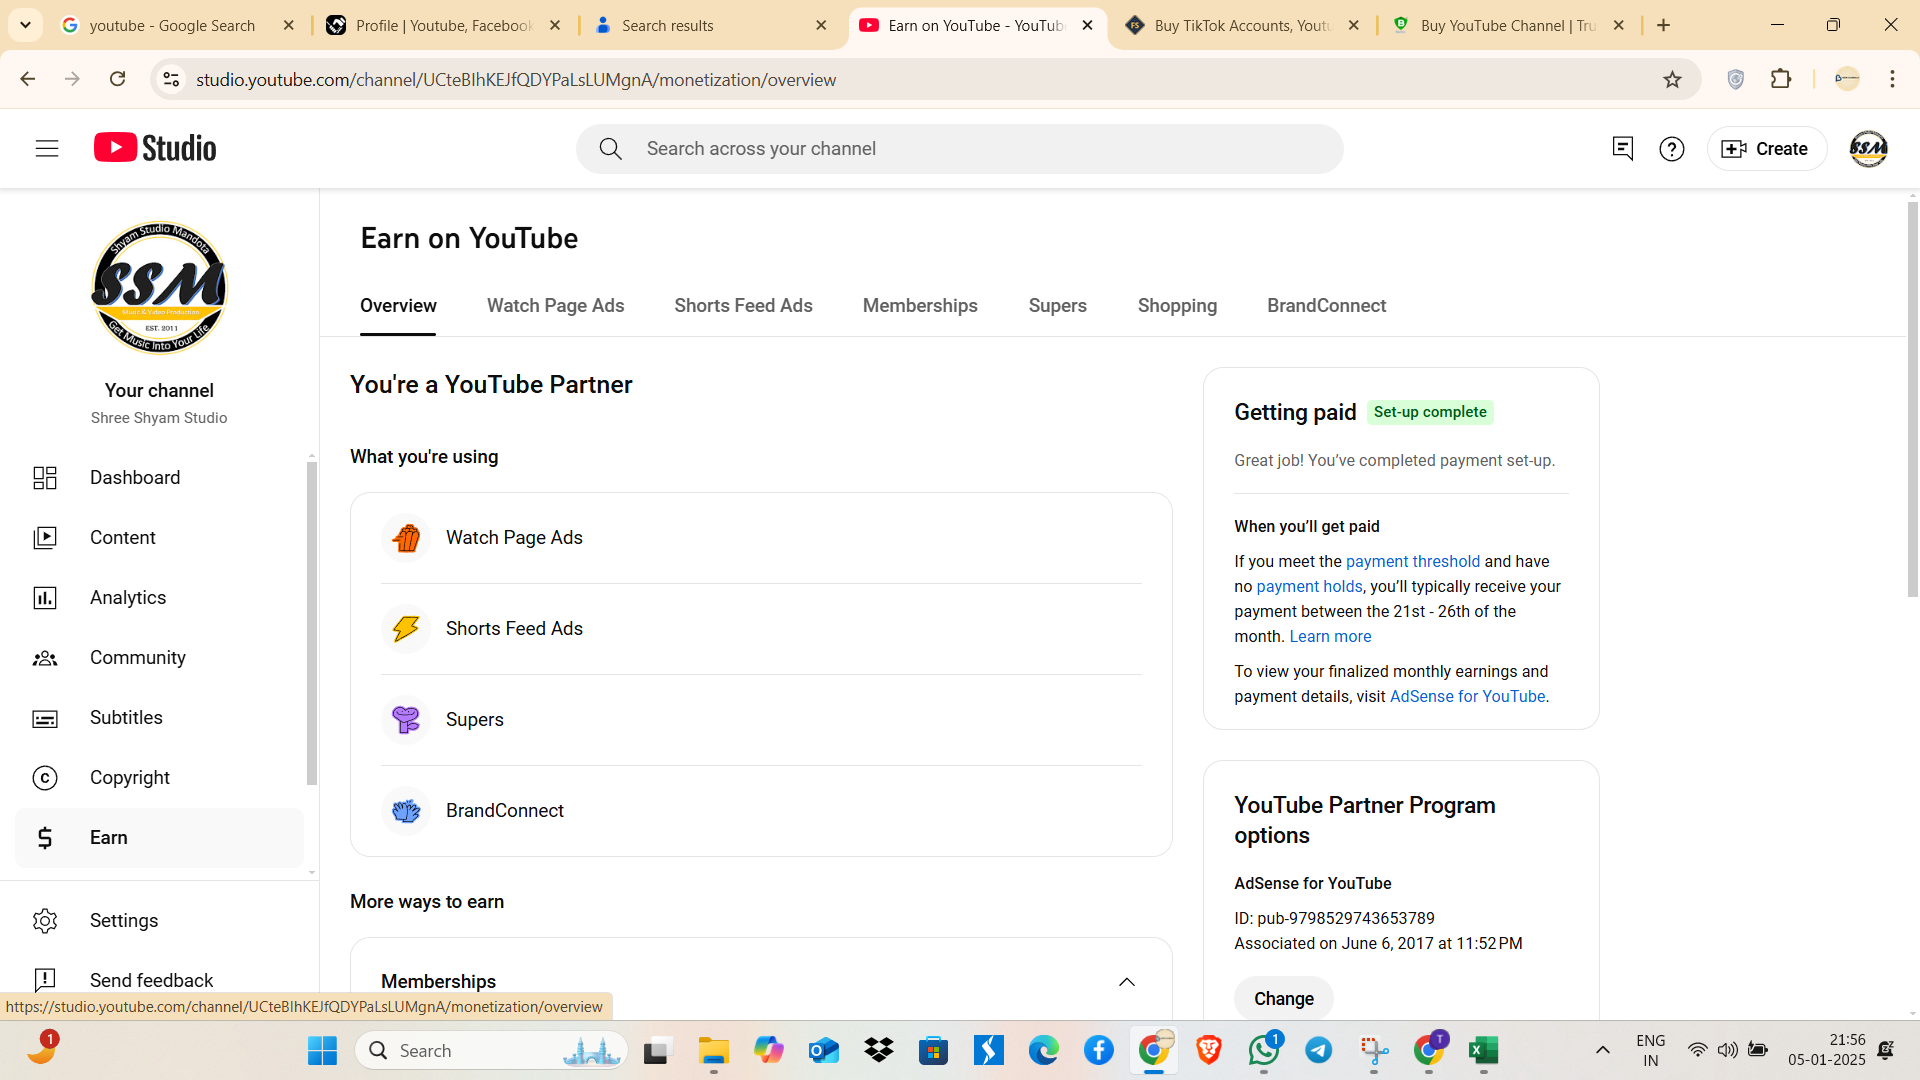This screenshot has height=1080, width=1920.
Task: Open the hamburger guide menu
Action: pos(47,149)
